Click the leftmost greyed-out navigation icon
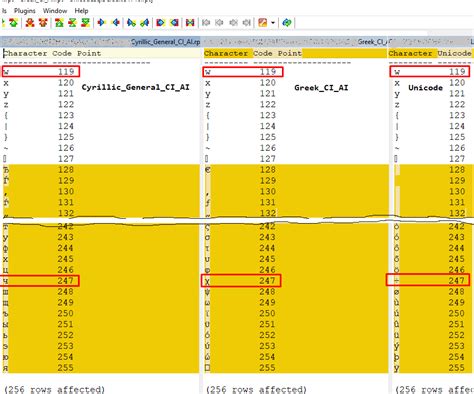Viewport: 474px width, 394px height. (x=206, y=23)
